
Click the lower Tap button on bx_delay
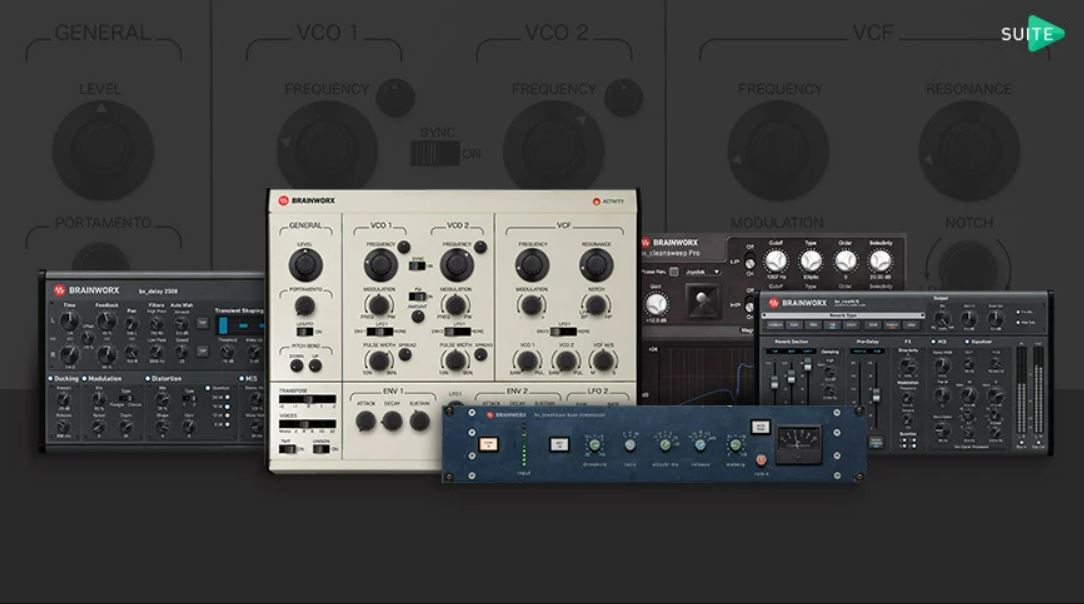point(202,351)
